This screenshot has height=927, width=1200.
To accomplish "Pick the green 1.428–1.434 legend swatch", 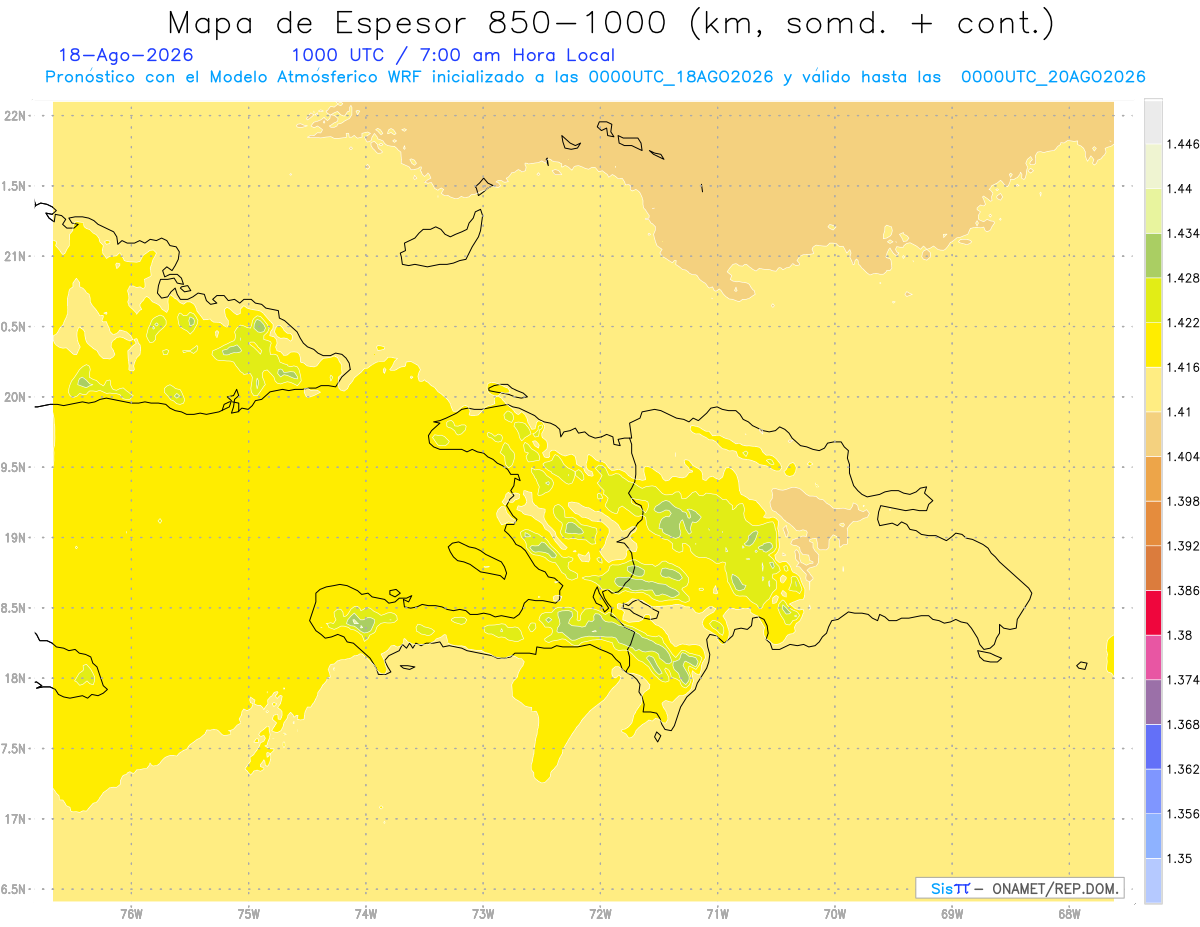I will 1153,255.
